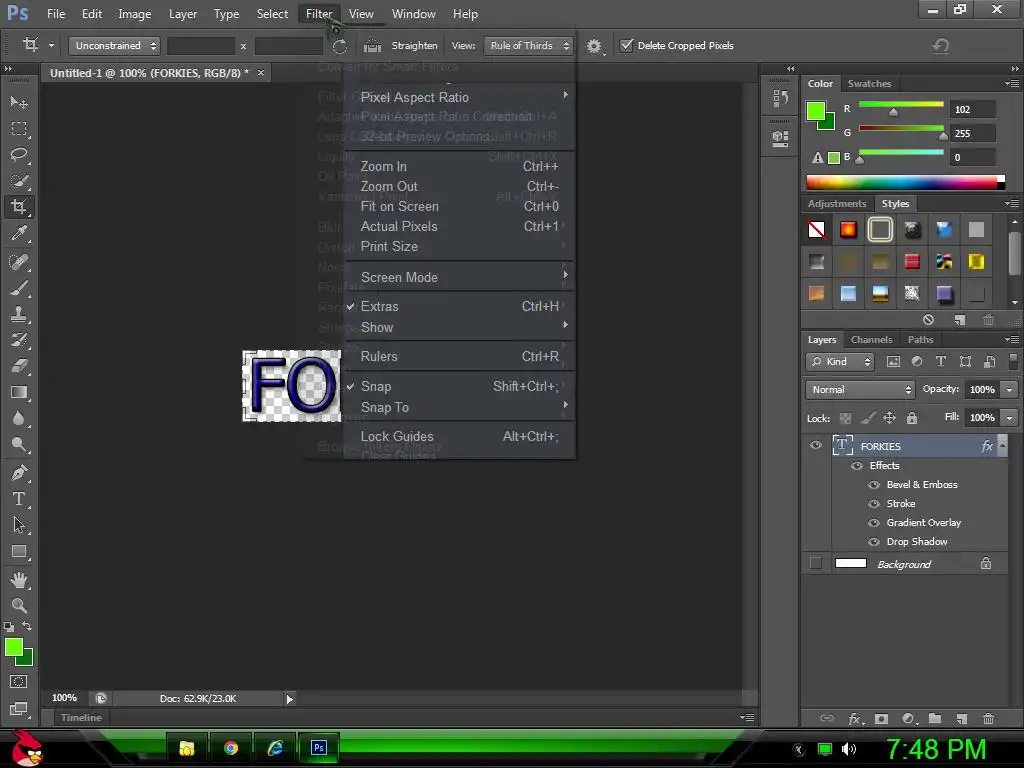Choose Fit on Screen menu entry
The width and height of the screenshot is (1024, 768).
pyautogui.click(x=460, y=206)
